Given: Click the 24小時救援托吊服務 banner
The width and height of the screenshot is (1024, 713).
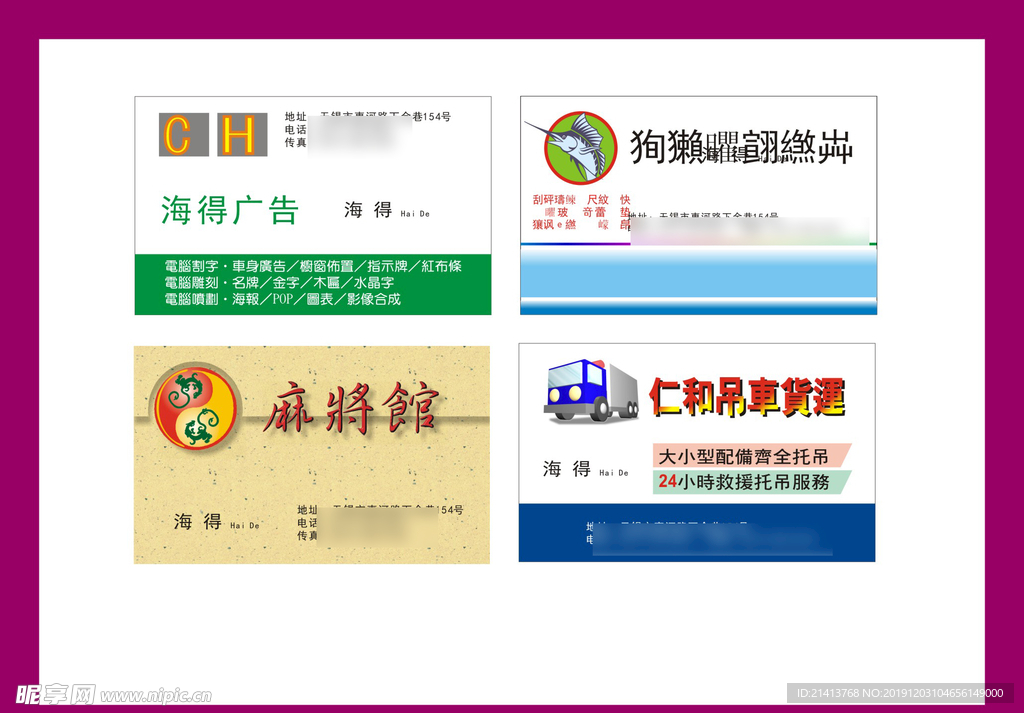Looking at the screenshot, I should click(x=749, y=482).
